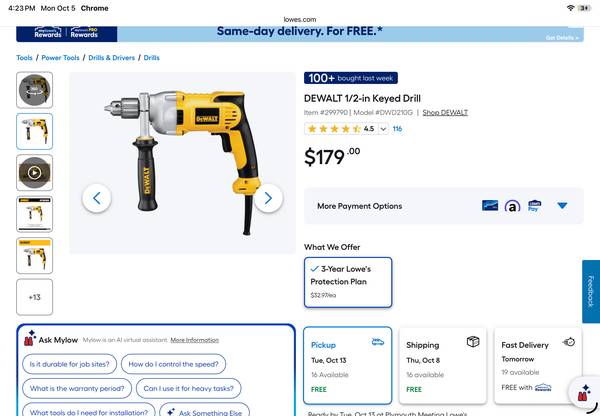
Task: Toggle the 3-Year Lowe's Protection Plan
Action: pos(348,282)
